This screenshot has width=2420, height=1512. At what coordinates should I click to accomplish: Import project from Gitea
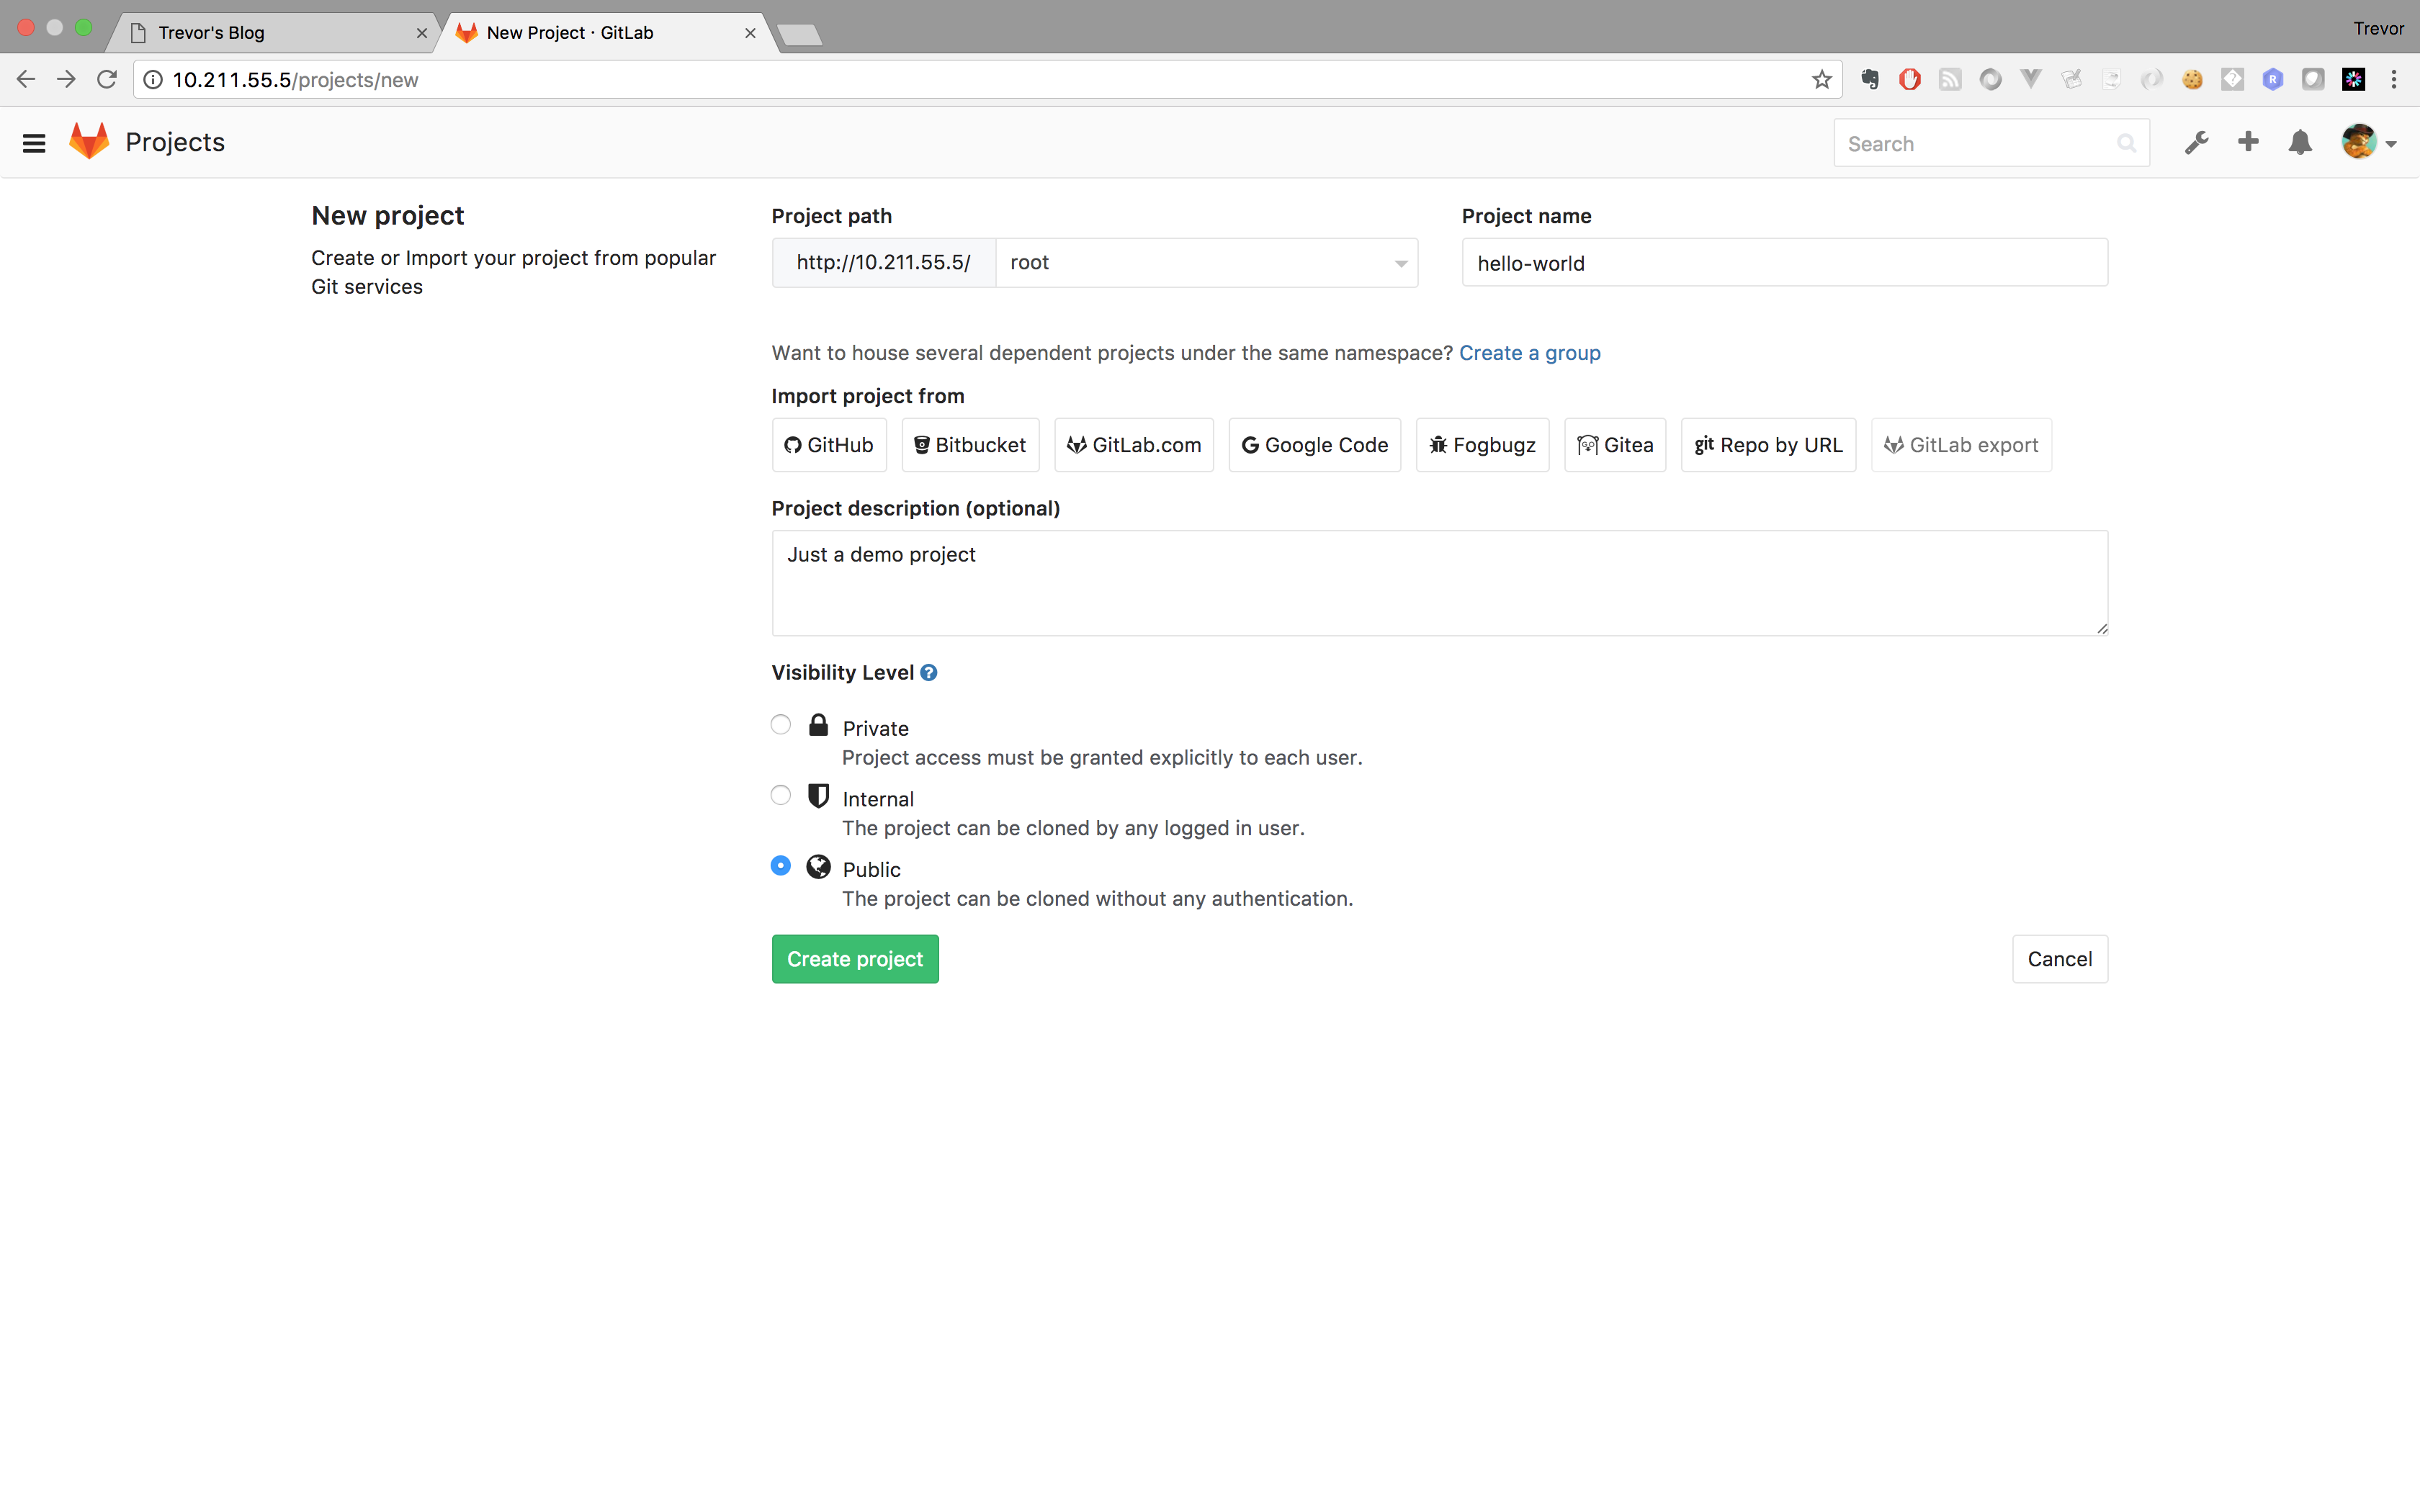tap(1615, 445)
